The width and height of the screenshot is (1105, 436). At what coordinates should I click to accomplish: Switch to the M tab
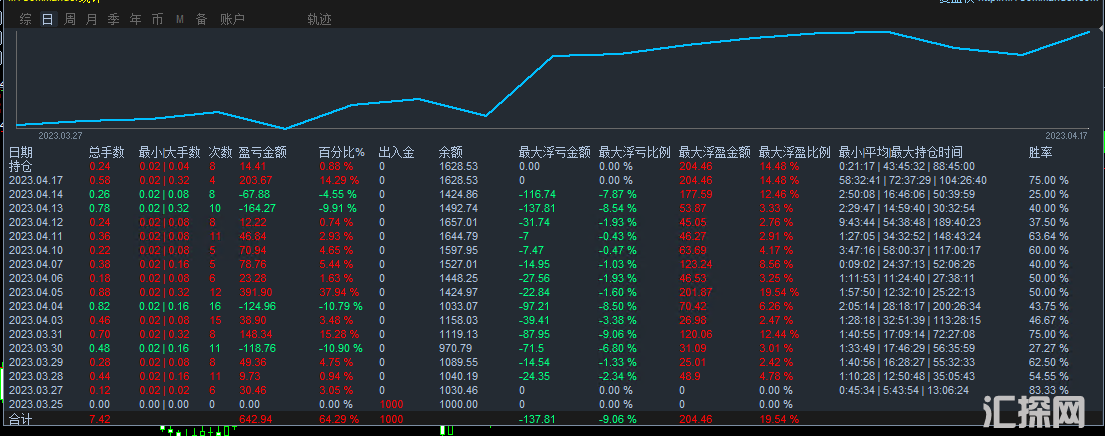click(180, 20)
